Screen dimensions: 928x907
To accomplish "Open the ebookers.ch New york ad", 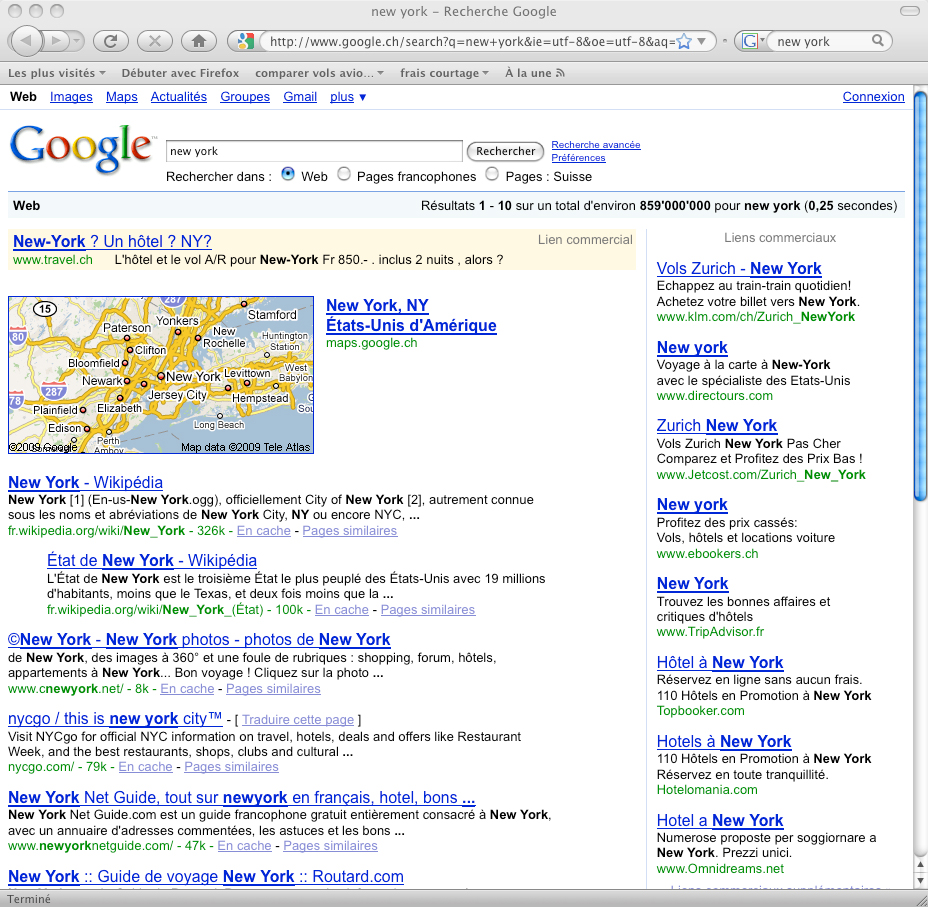I will [692, 505].
